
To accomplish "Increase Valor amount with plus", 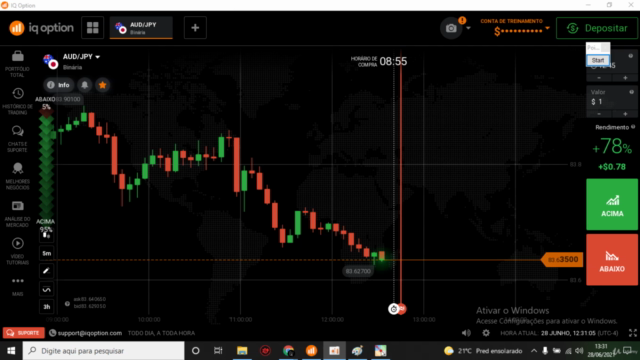I will (625, 114).
